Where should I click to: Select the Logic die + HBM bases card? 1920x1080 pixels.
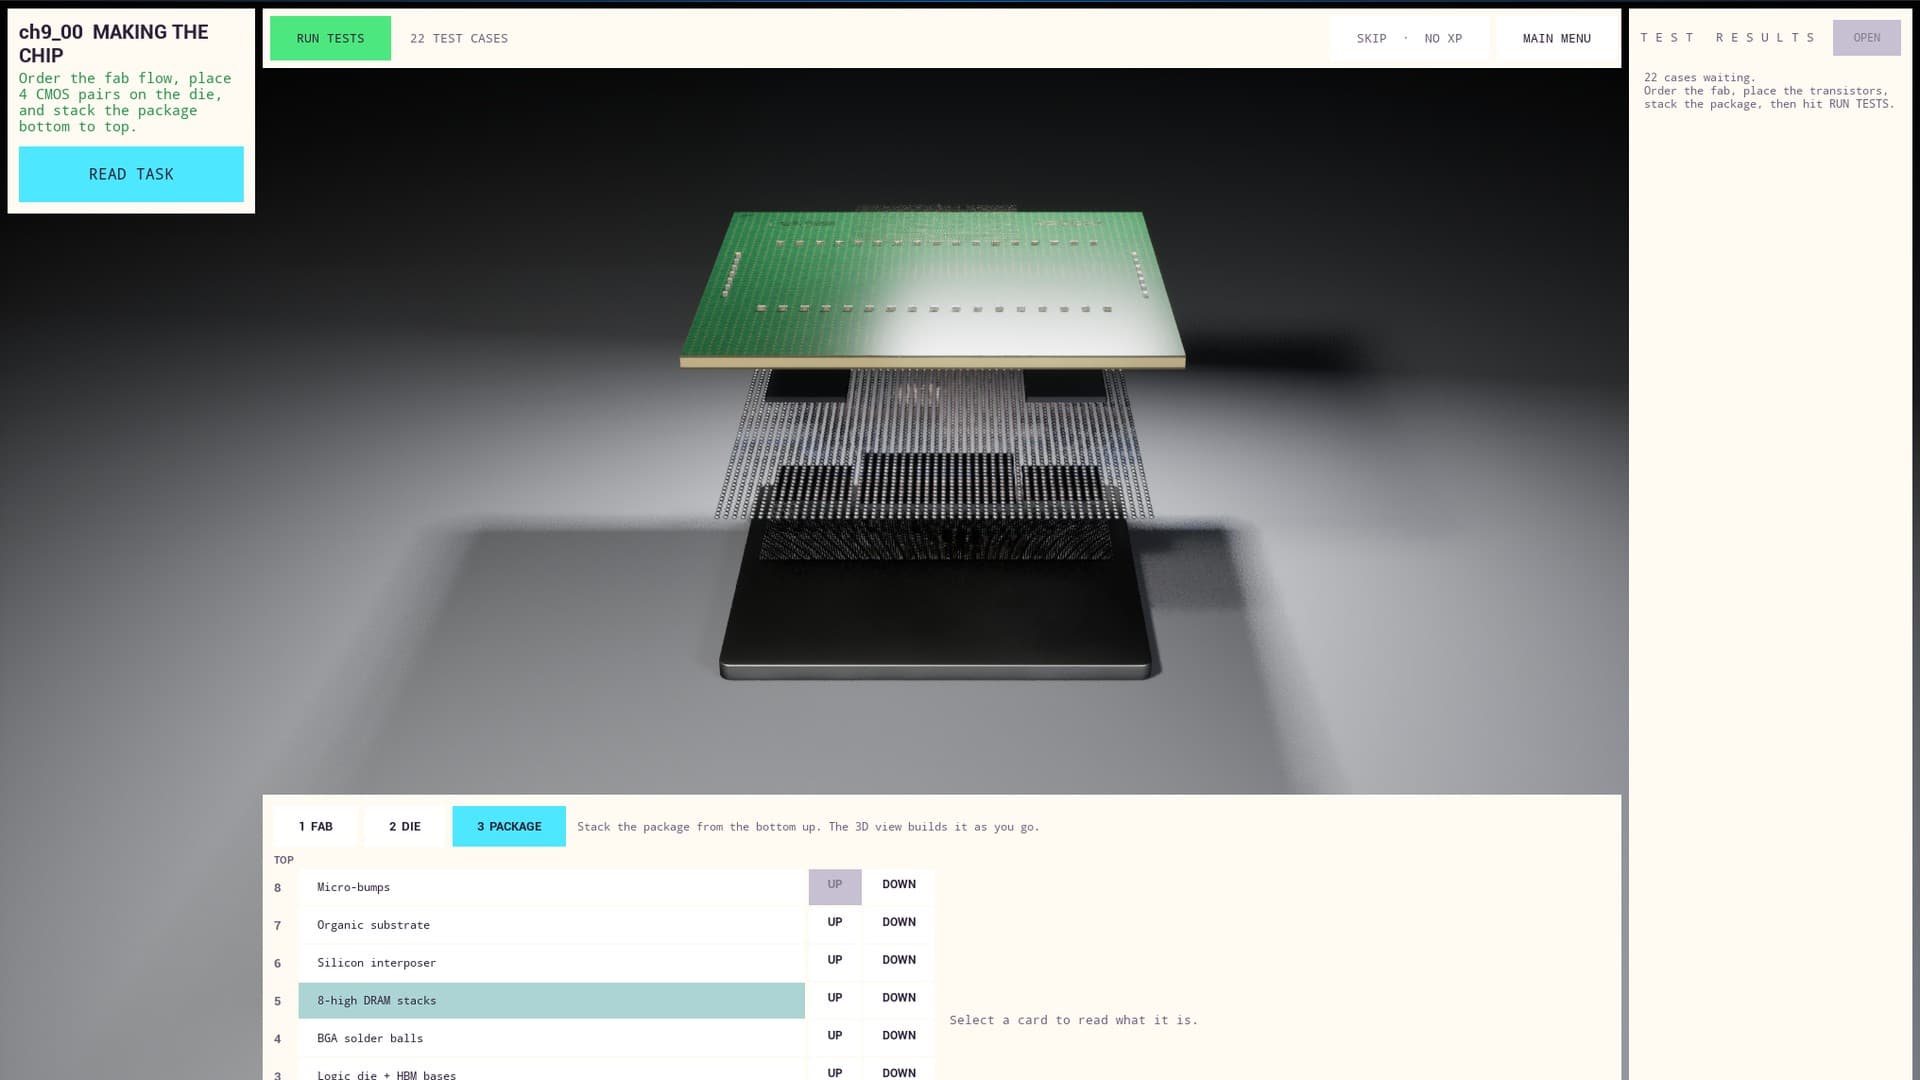tap(551, 1070)
